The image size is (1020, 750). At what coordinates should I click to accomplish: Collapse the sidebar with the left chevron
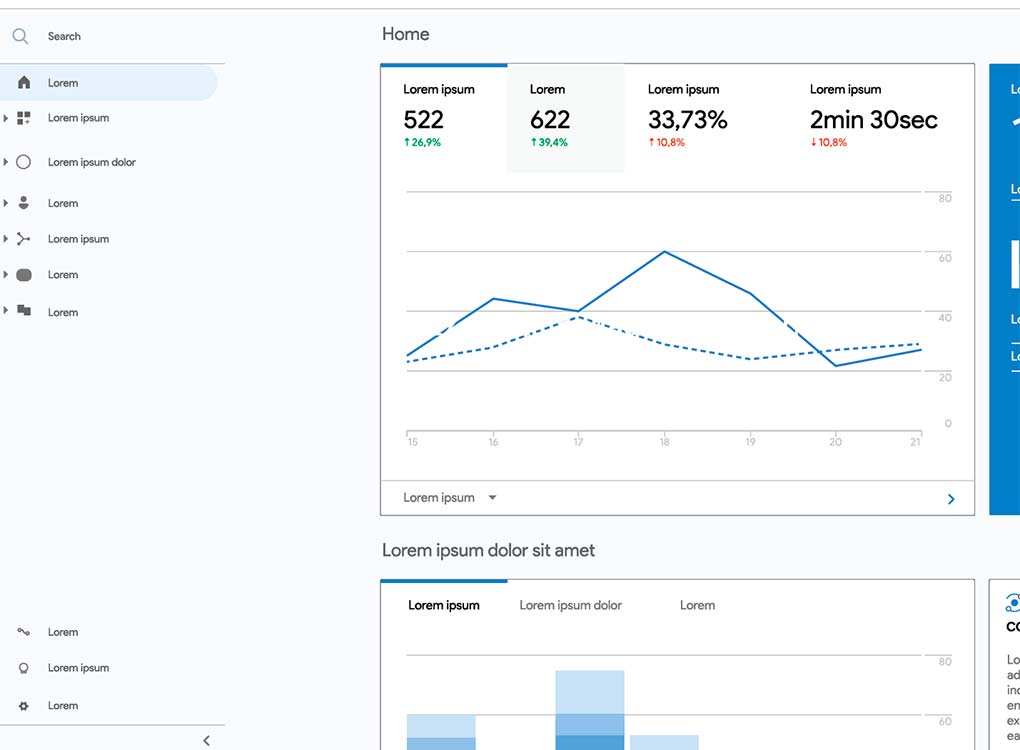click(x=206, y=740)
